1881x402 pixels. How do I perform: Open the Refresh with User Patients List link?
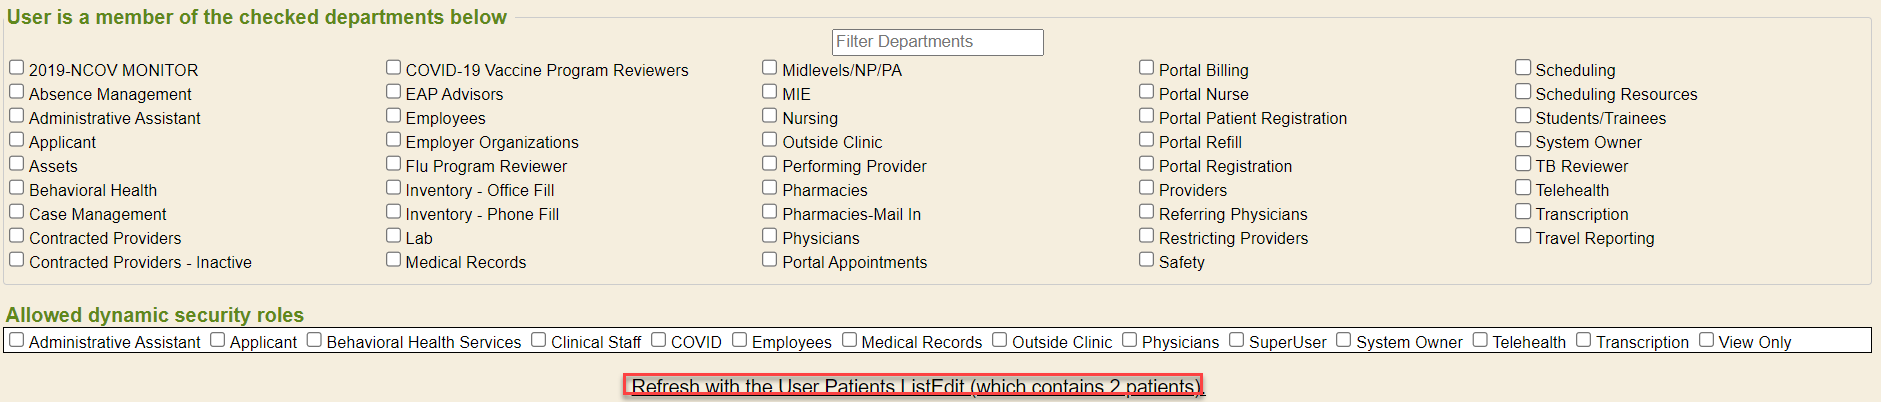(x=914, y=387)
